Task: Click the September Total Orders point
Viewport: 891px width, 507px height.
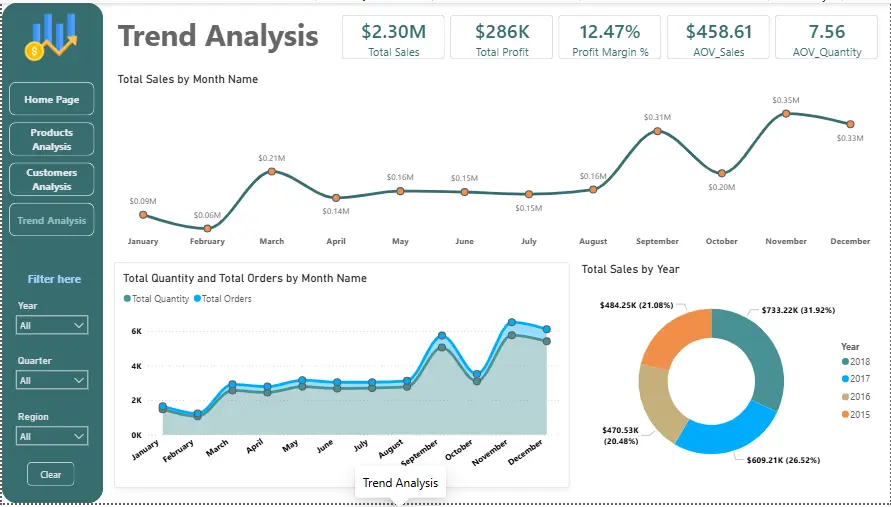Action: [442, 335]
